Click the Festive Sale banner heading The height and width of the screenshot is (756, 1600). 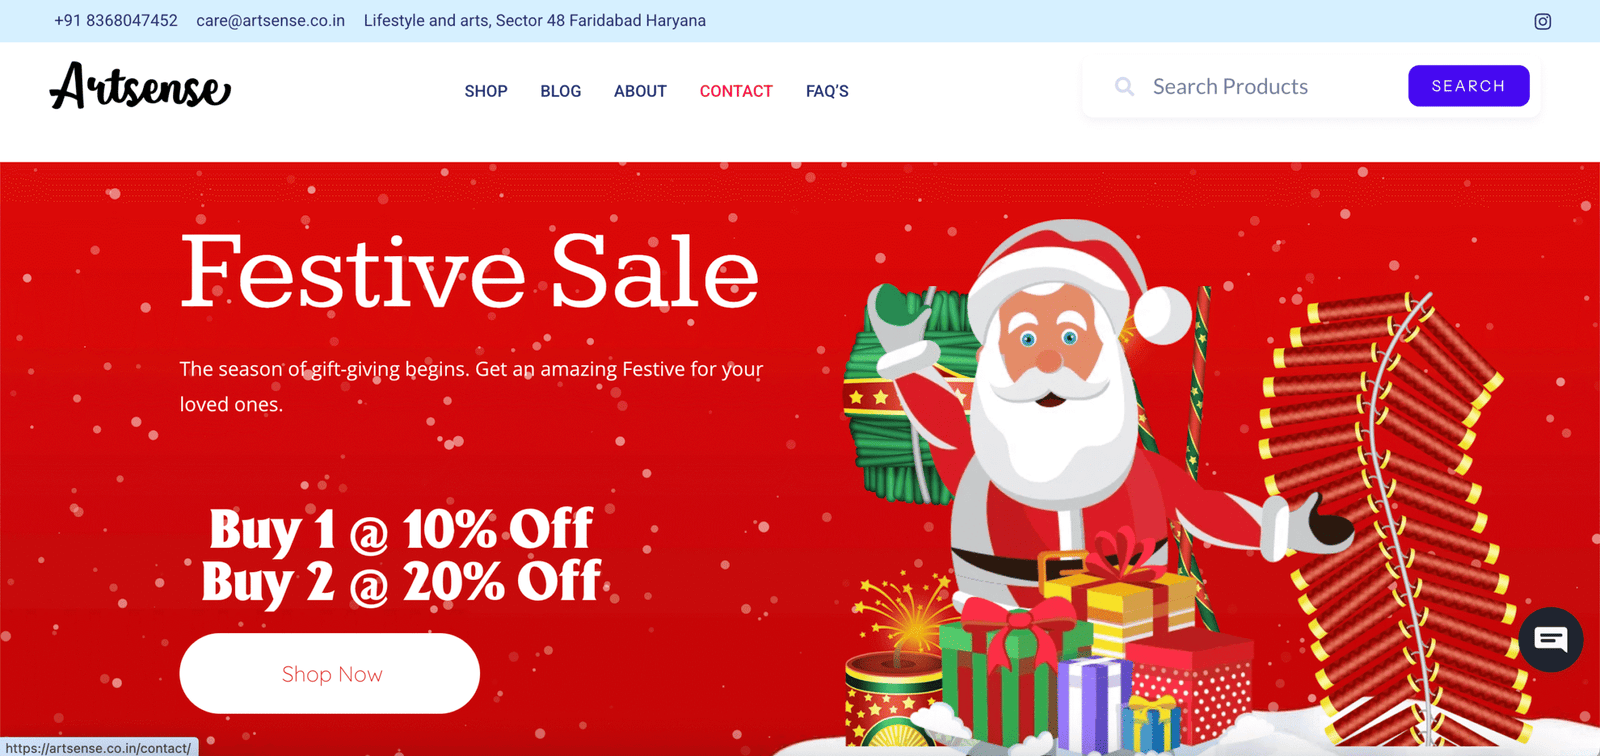(470, 272)
